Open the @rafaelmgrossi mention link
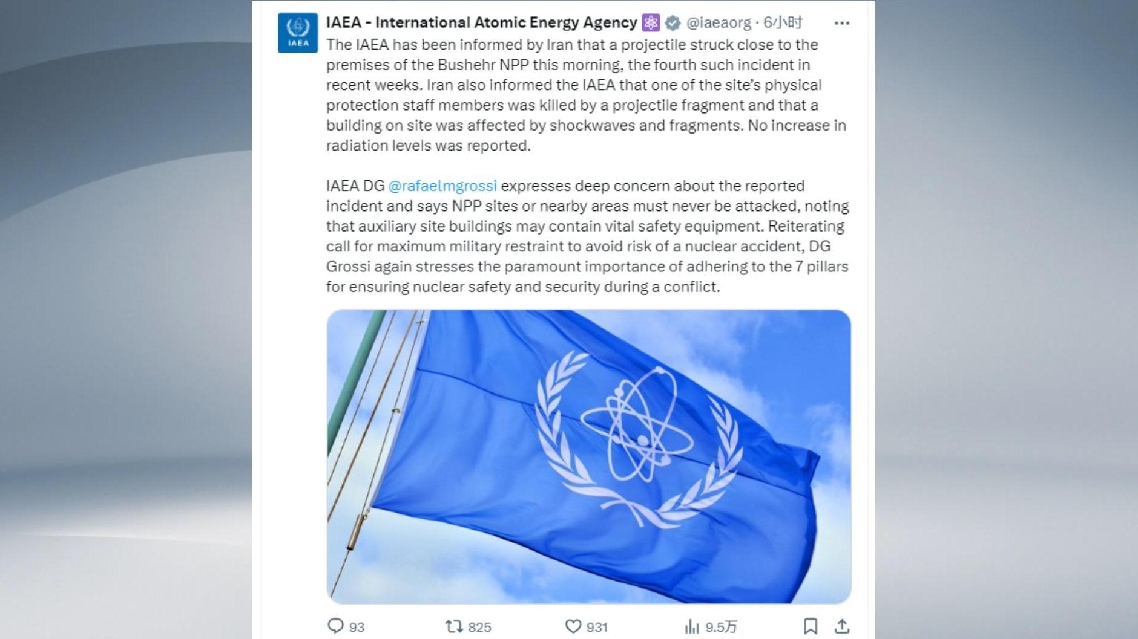 [441, 186]
